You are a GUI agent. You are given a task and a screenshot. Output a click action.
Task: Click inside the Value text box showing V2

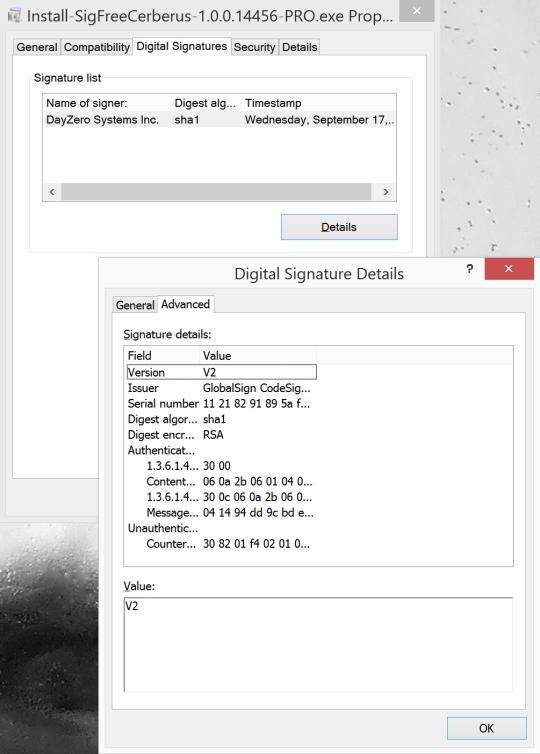pyautogui.click(x=318, y=644)
